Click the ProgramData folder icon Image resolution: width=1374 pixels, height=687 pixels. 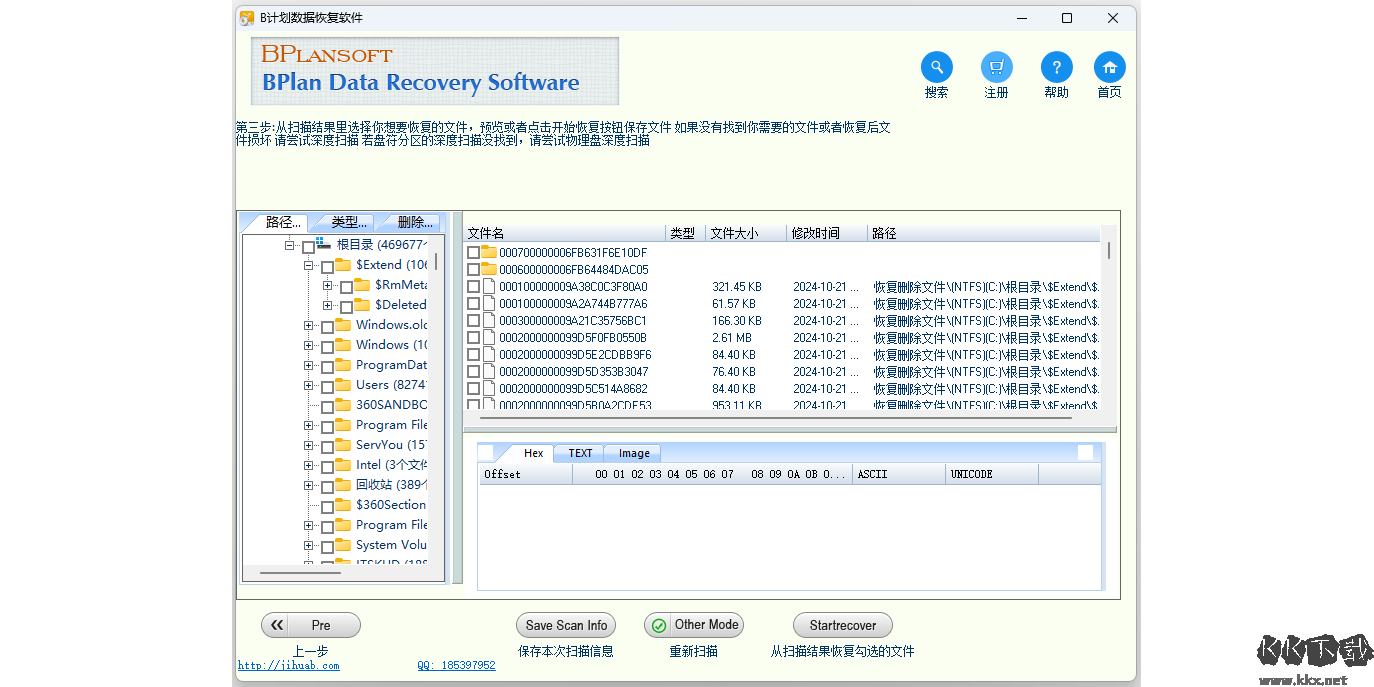pyautogui.click(x=344, y=364)
